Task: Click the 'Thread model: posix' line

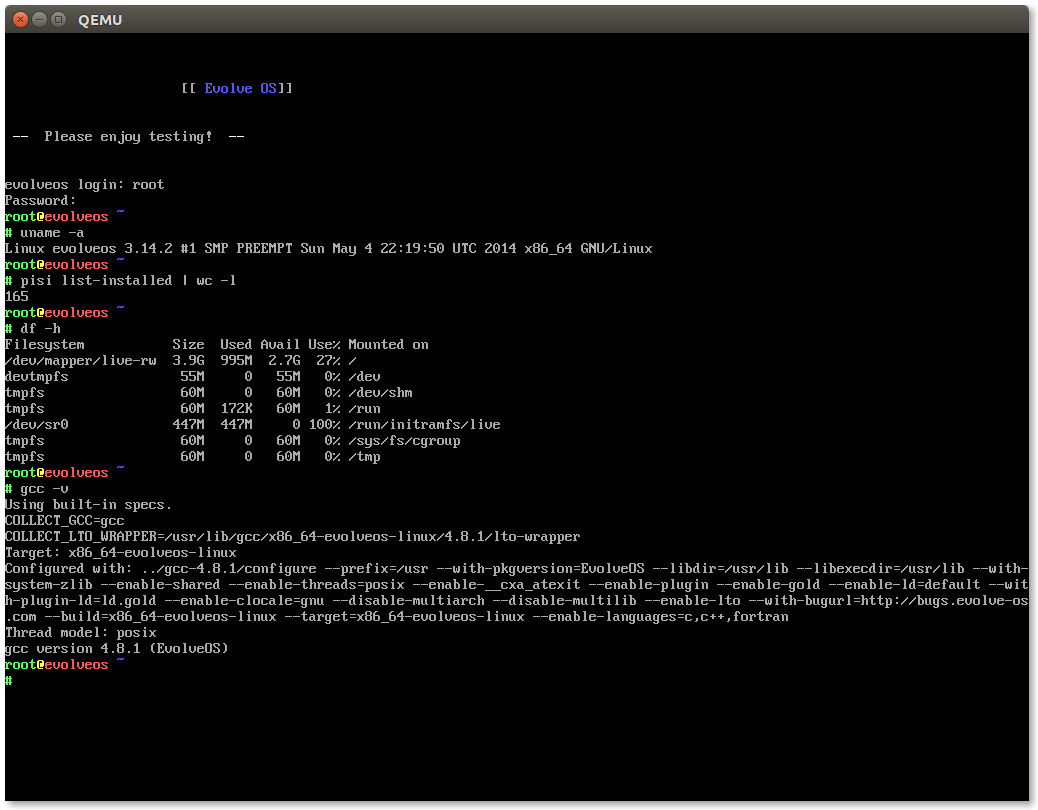Action: [x=80, y=633]
